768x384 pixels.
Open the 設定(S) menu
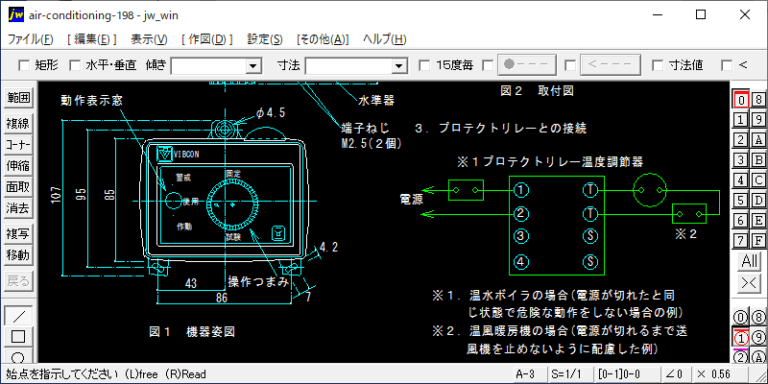pos(265,40)
